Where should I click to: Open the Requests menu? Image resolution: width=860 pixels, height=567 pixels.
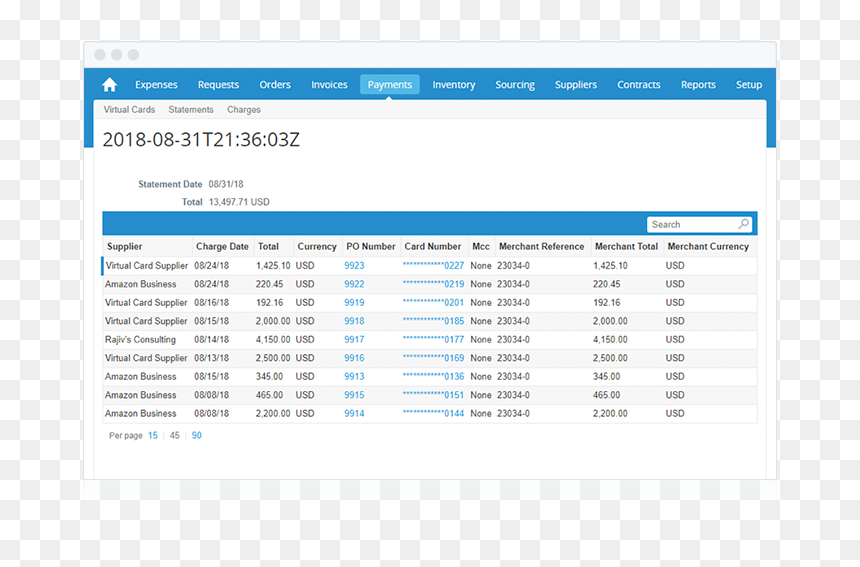pyautogui.click(x=218, y=84)
